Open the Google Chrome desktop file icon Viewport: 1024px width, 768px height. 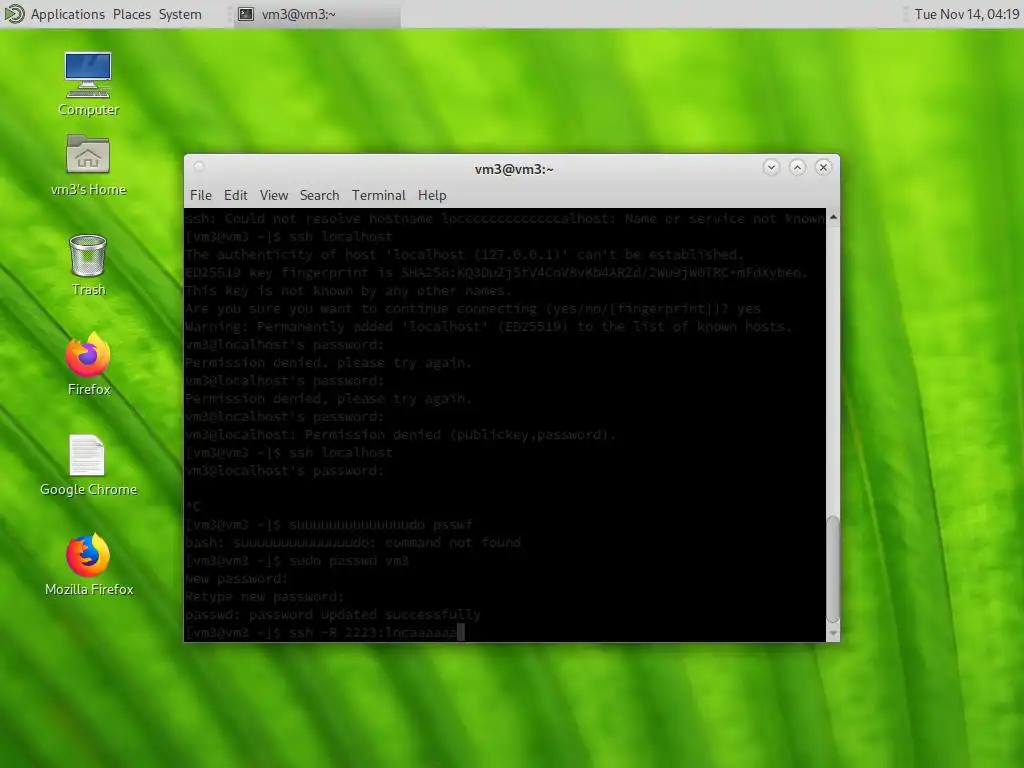88,465
